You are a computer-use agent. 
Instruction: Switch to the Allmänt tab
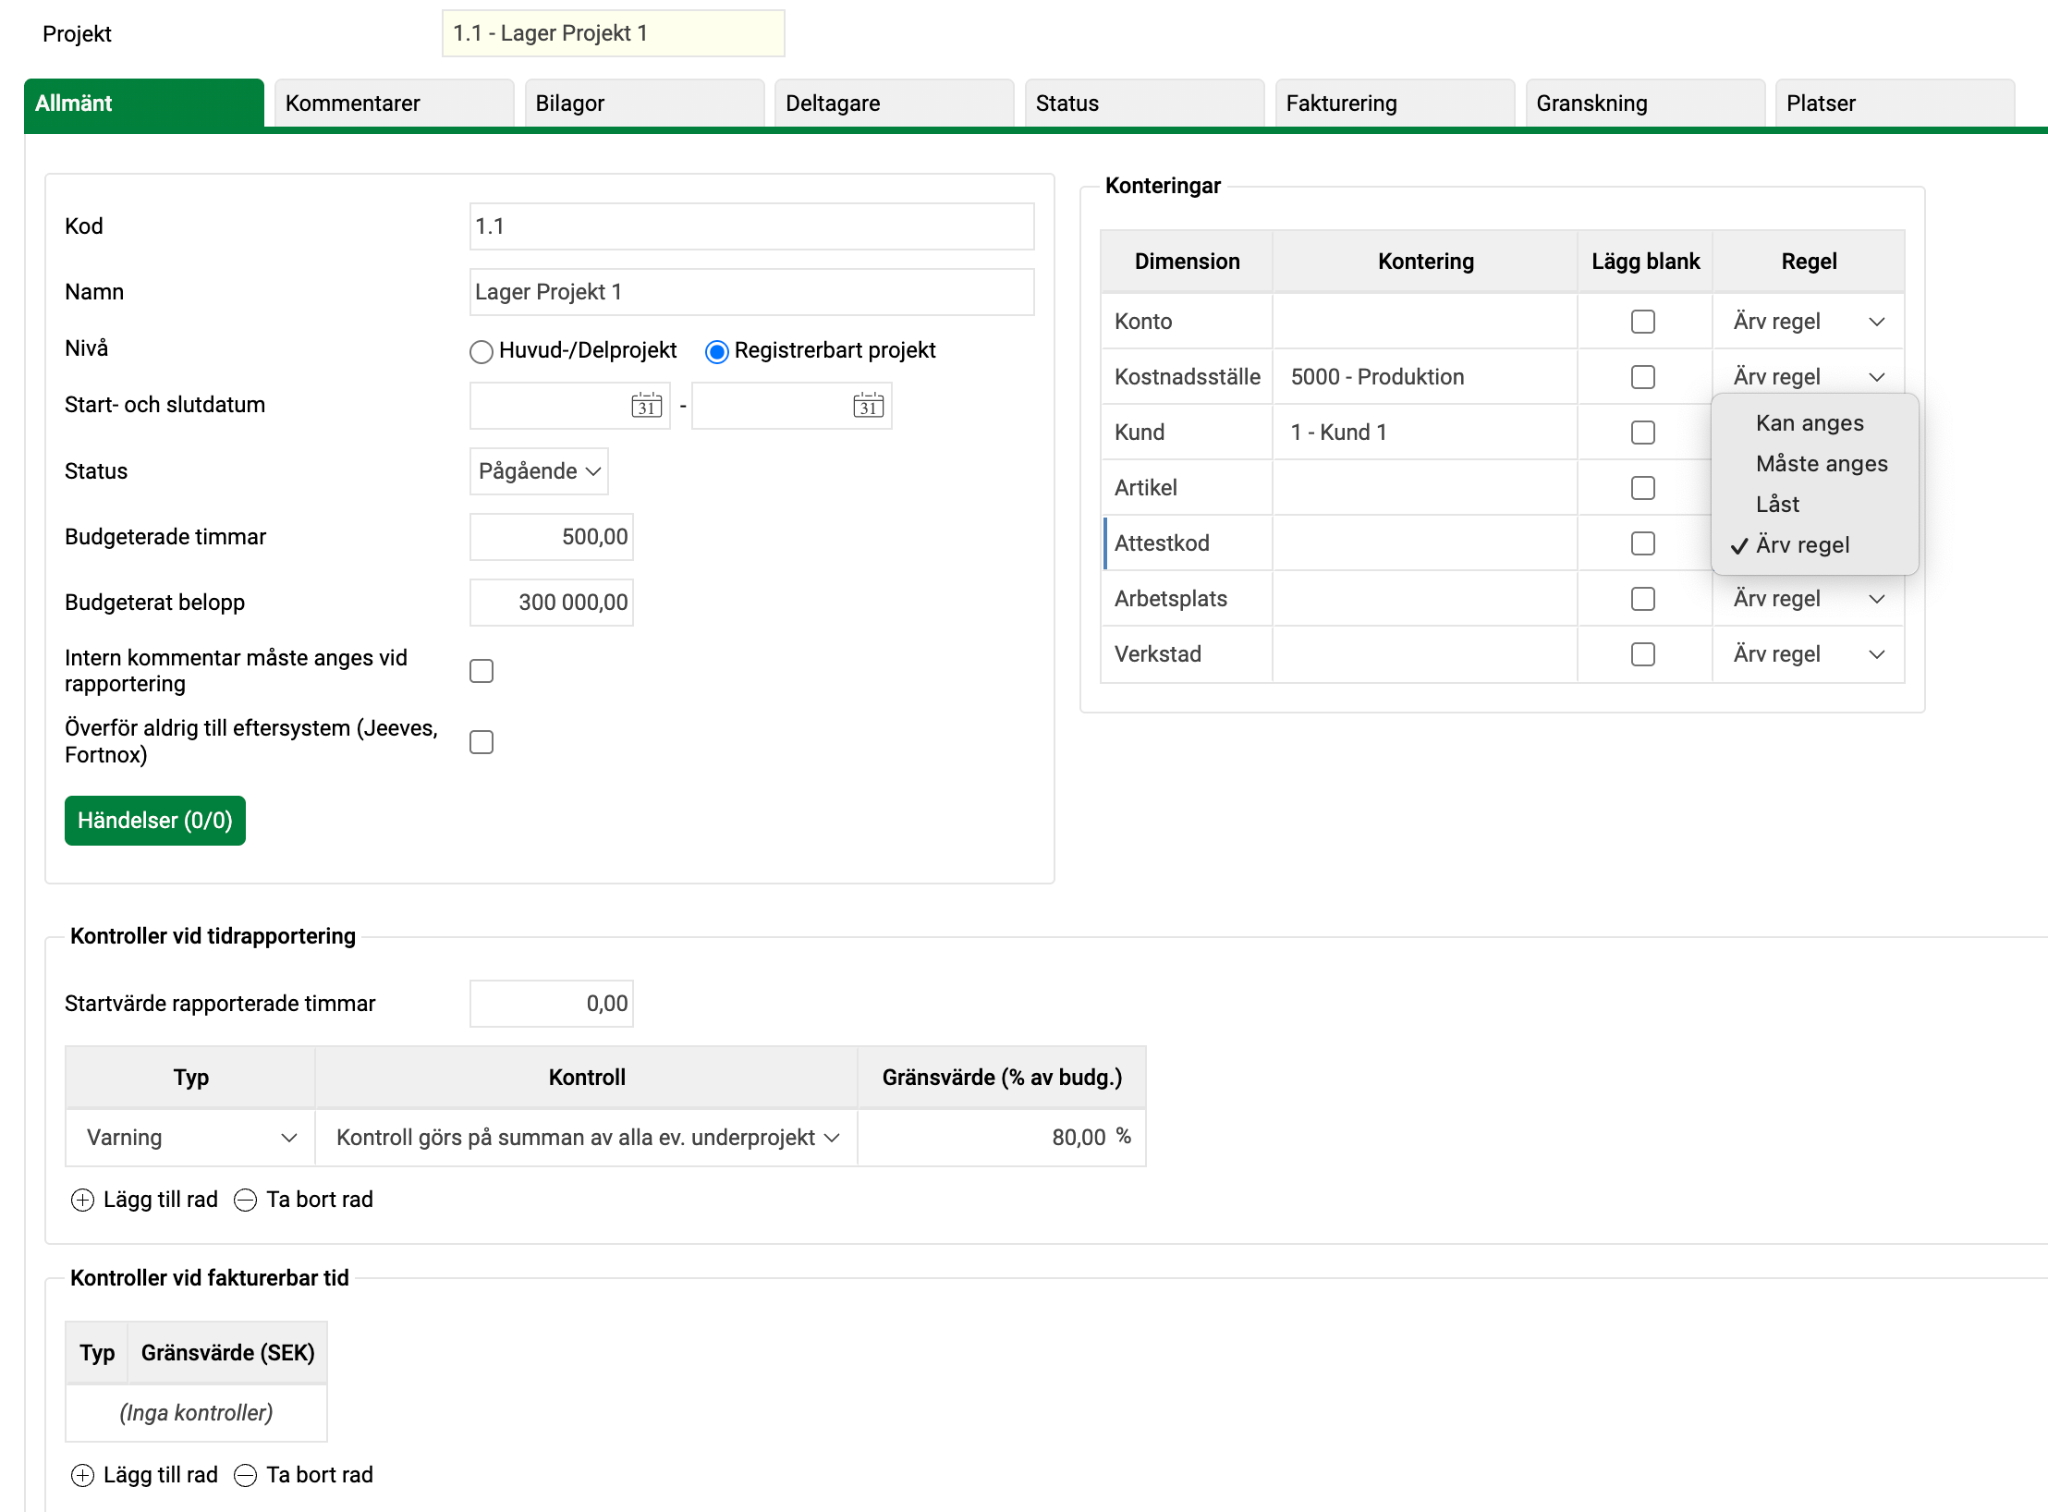click(144, 103)
